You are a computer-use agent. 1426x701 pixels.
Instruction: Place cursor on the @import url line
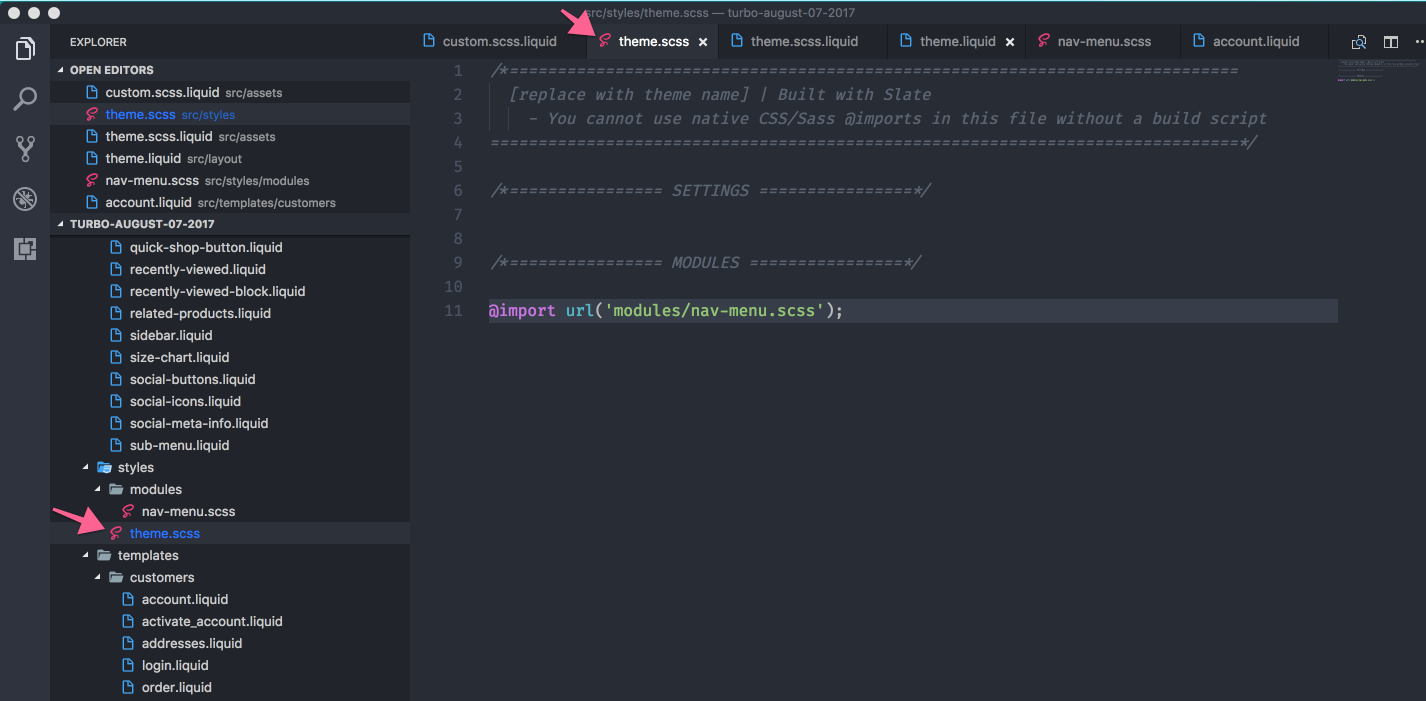(x=912, y=310)
